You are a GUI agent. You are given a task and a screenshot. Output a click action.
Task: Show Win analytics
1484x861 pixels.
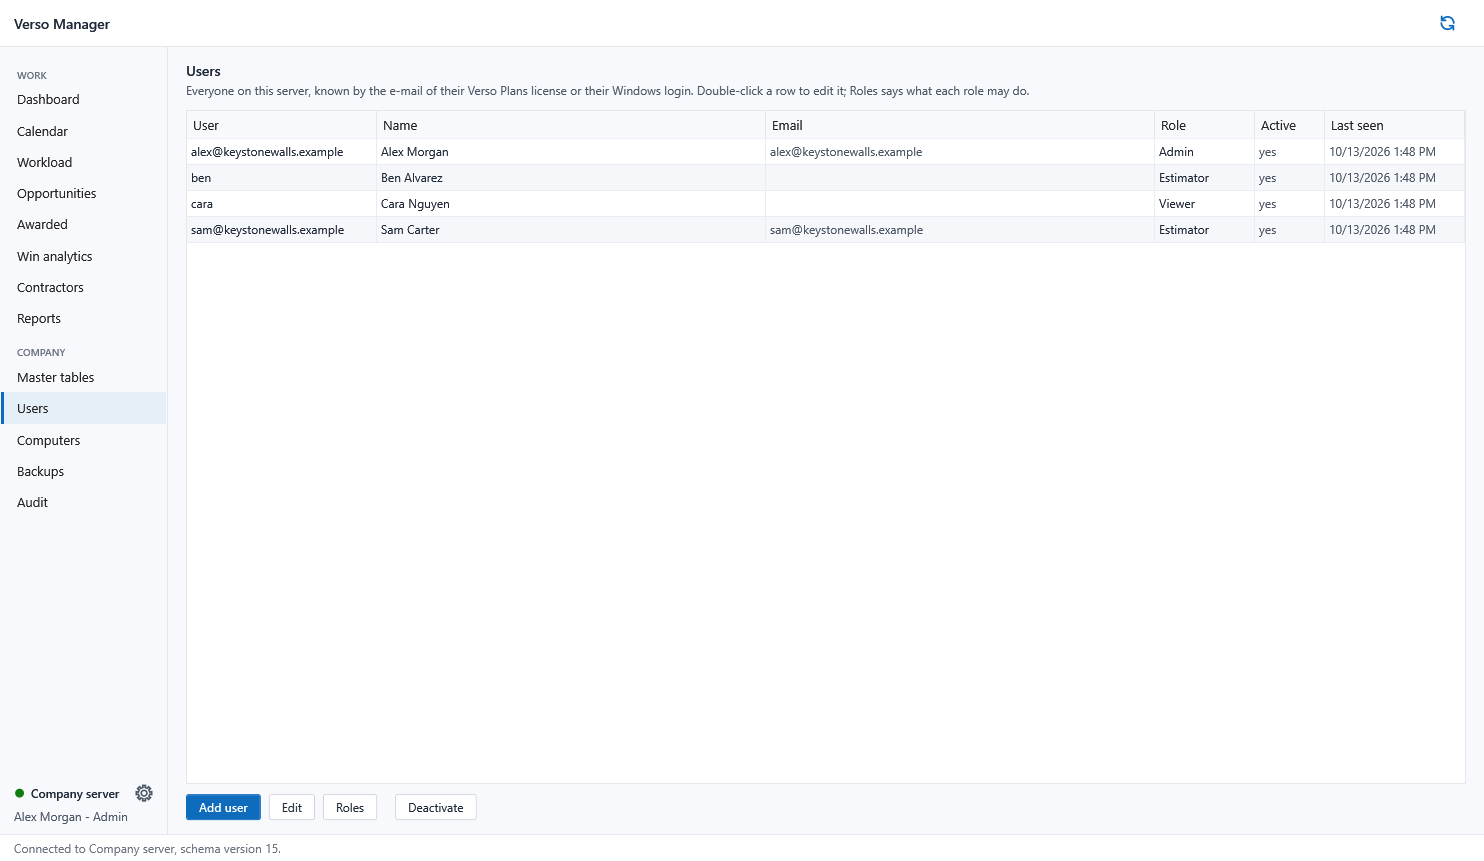(x=84, y=256)
